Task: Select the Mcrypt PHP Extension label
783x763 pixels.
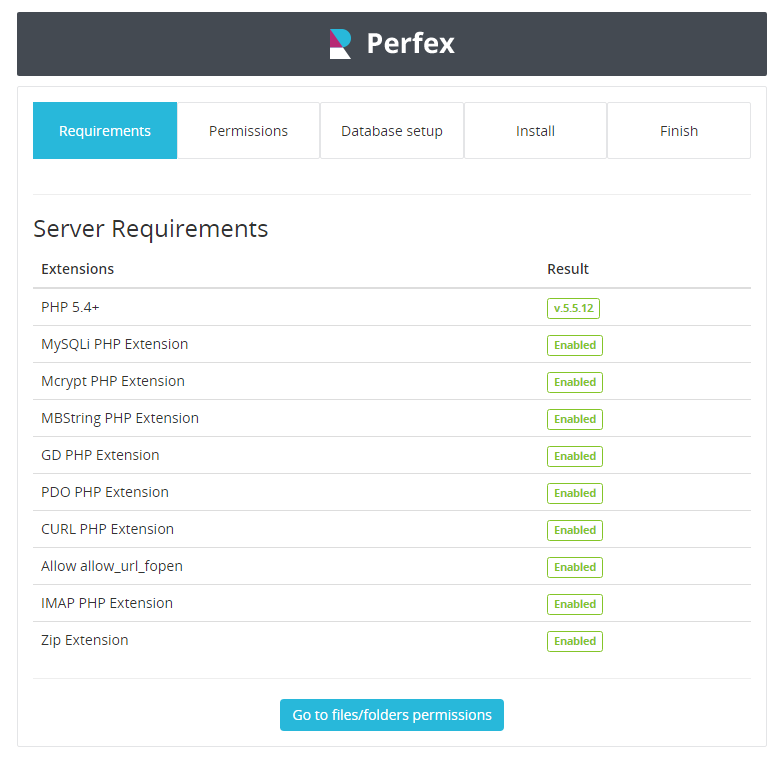Action: pyautogui.click(x=113, y=382)
